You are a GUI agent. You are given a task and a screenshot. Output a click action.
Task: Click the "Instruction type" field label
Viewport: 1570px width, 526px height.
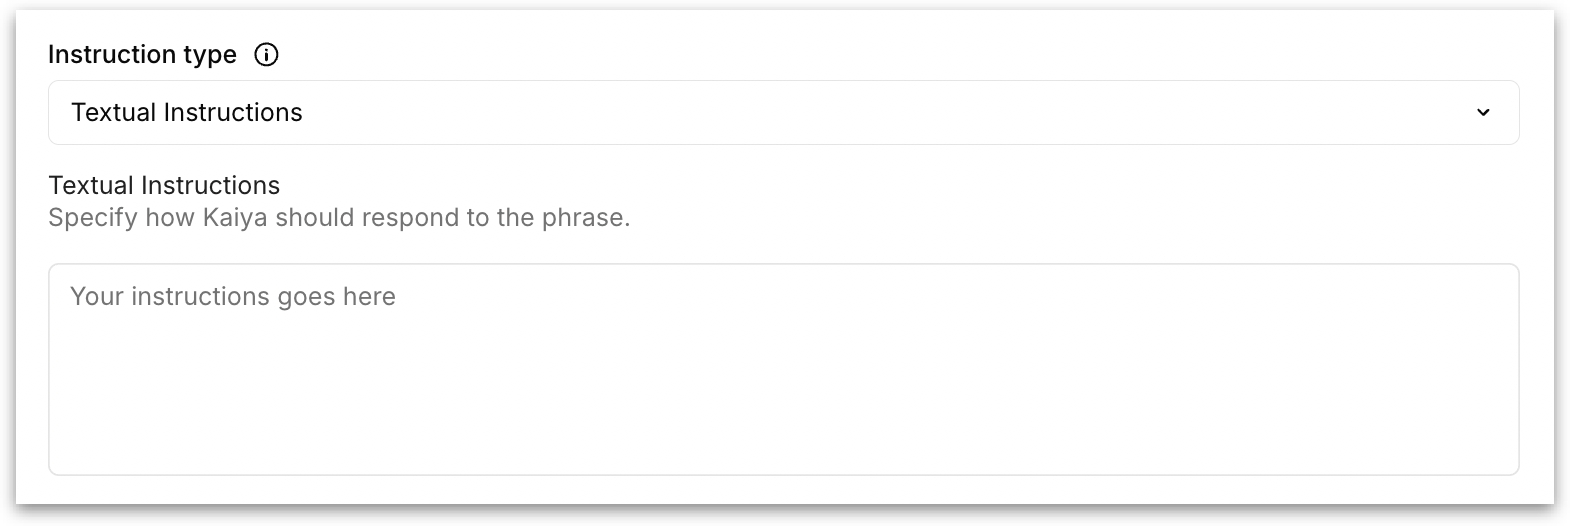click(142, 55)
